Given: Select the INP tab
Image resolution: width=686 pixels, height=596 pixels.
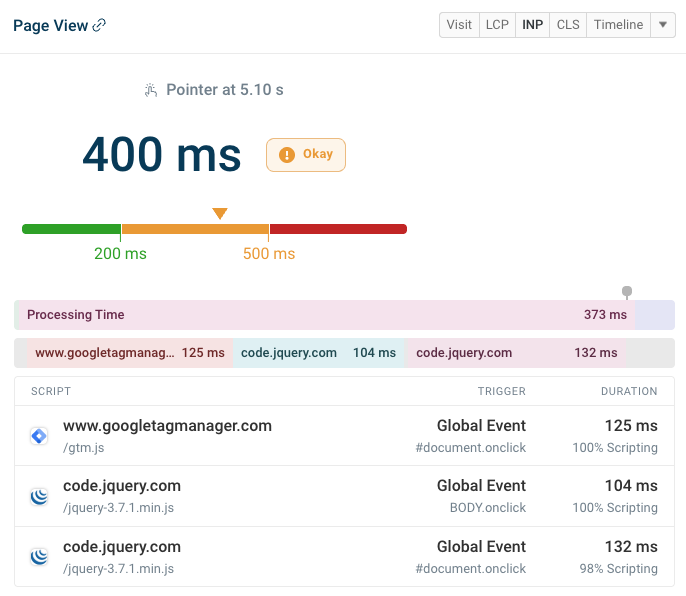Looking at the screenshot, I should click(532, 25).
